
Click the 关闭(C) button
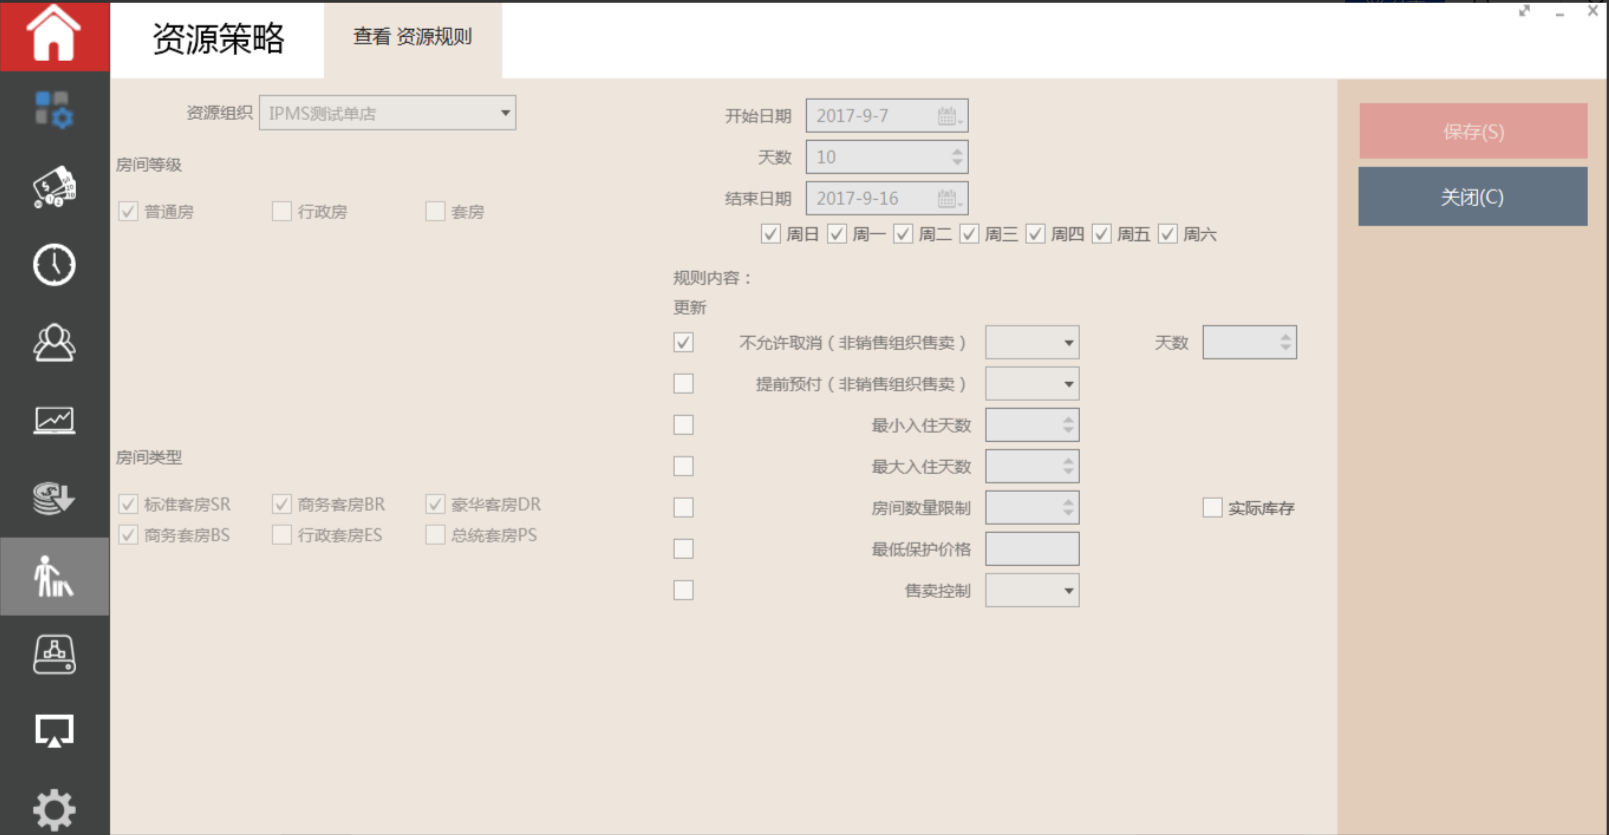[x=1472, y=197]
